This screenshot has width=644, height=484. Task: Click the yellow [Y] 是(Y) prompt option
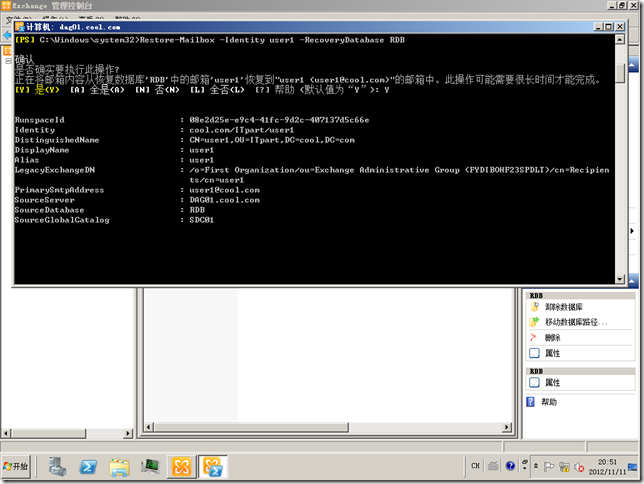point(37,90)
